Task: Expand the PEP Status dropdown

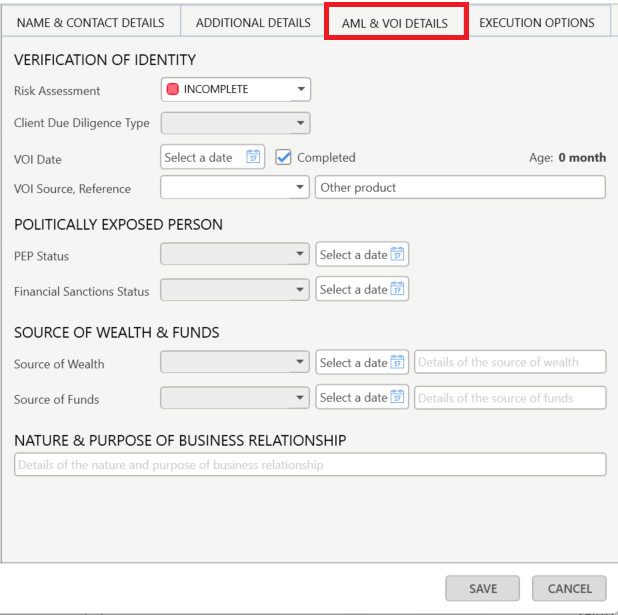Action: coord(300,255)
